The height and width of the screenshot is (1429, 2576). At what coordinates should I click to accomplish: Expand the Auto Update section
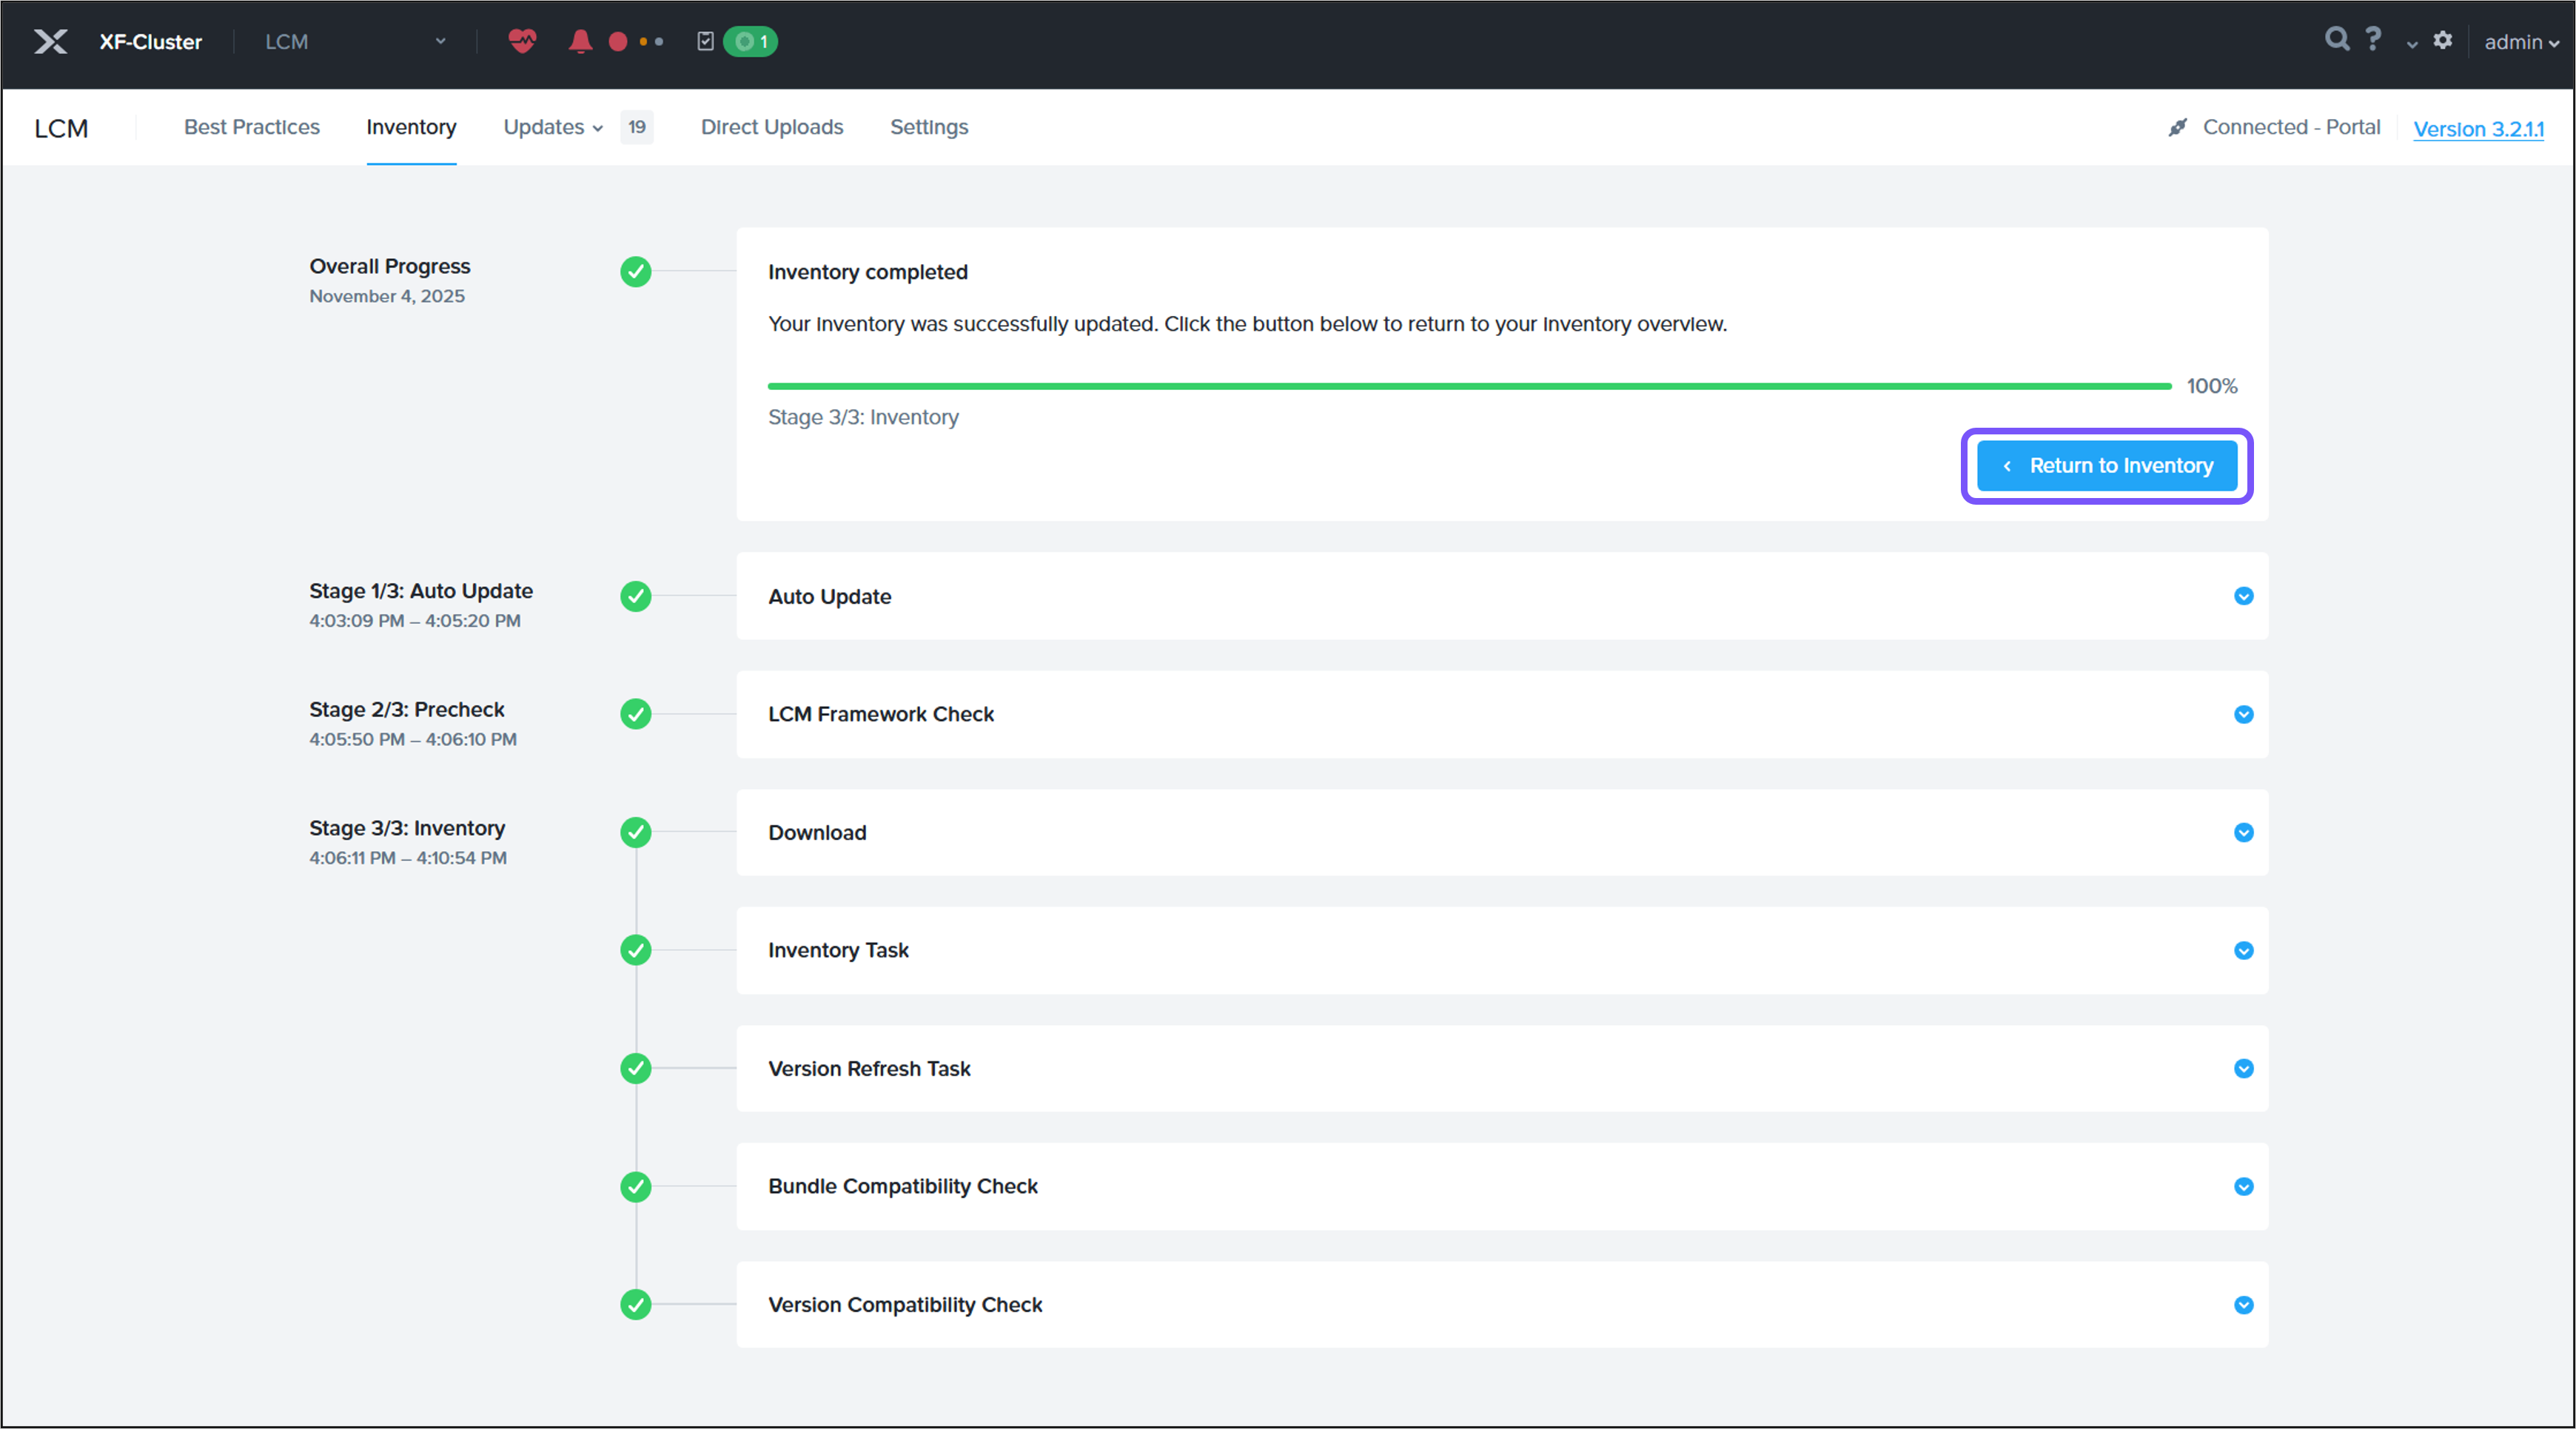click(x=2243, y=596)
